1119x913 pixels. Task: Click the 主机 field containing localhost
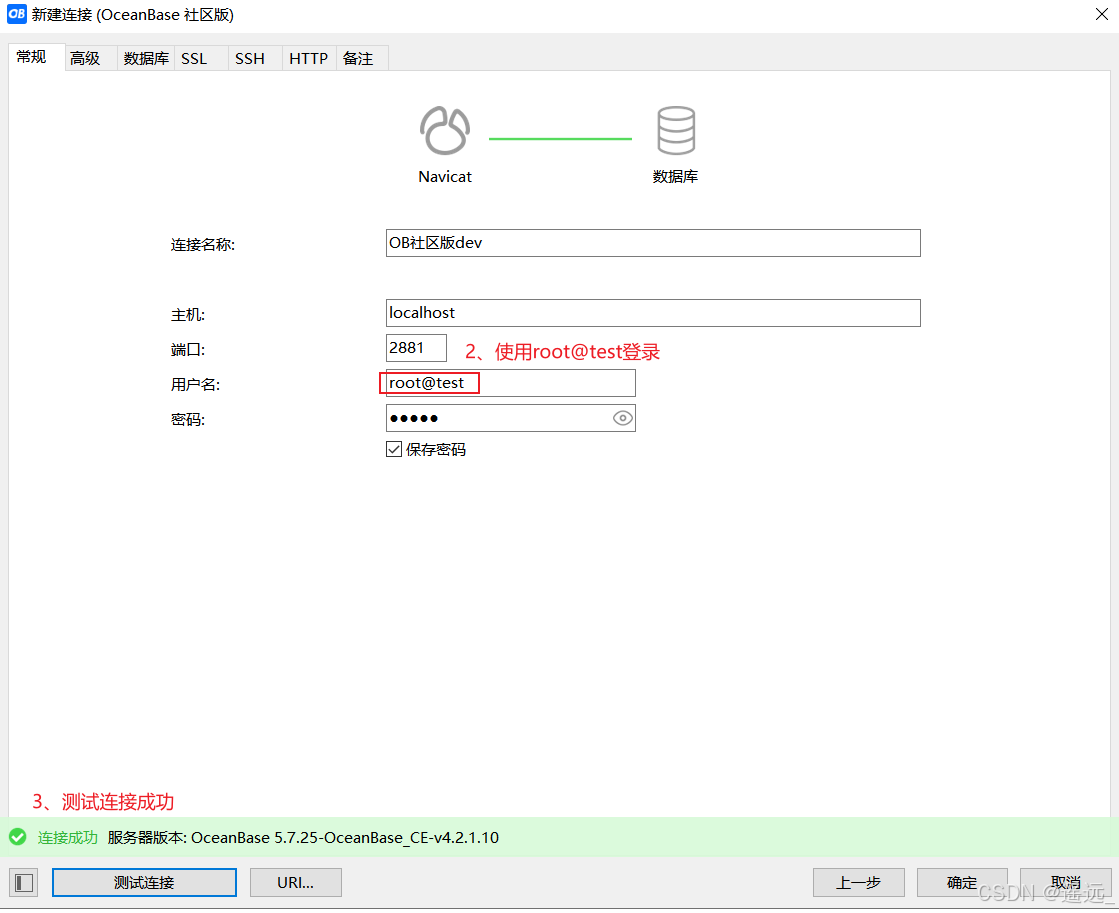653,313
